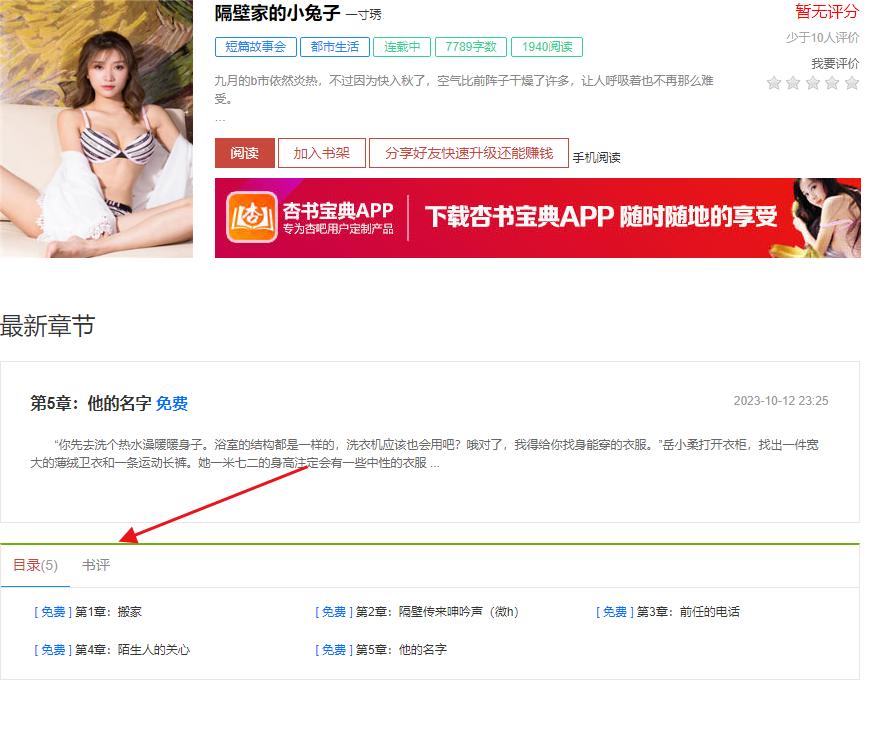This screenshot has height=747, width=879.
Task: Click the red 阅读 button
Action: (x=244, y=153)
